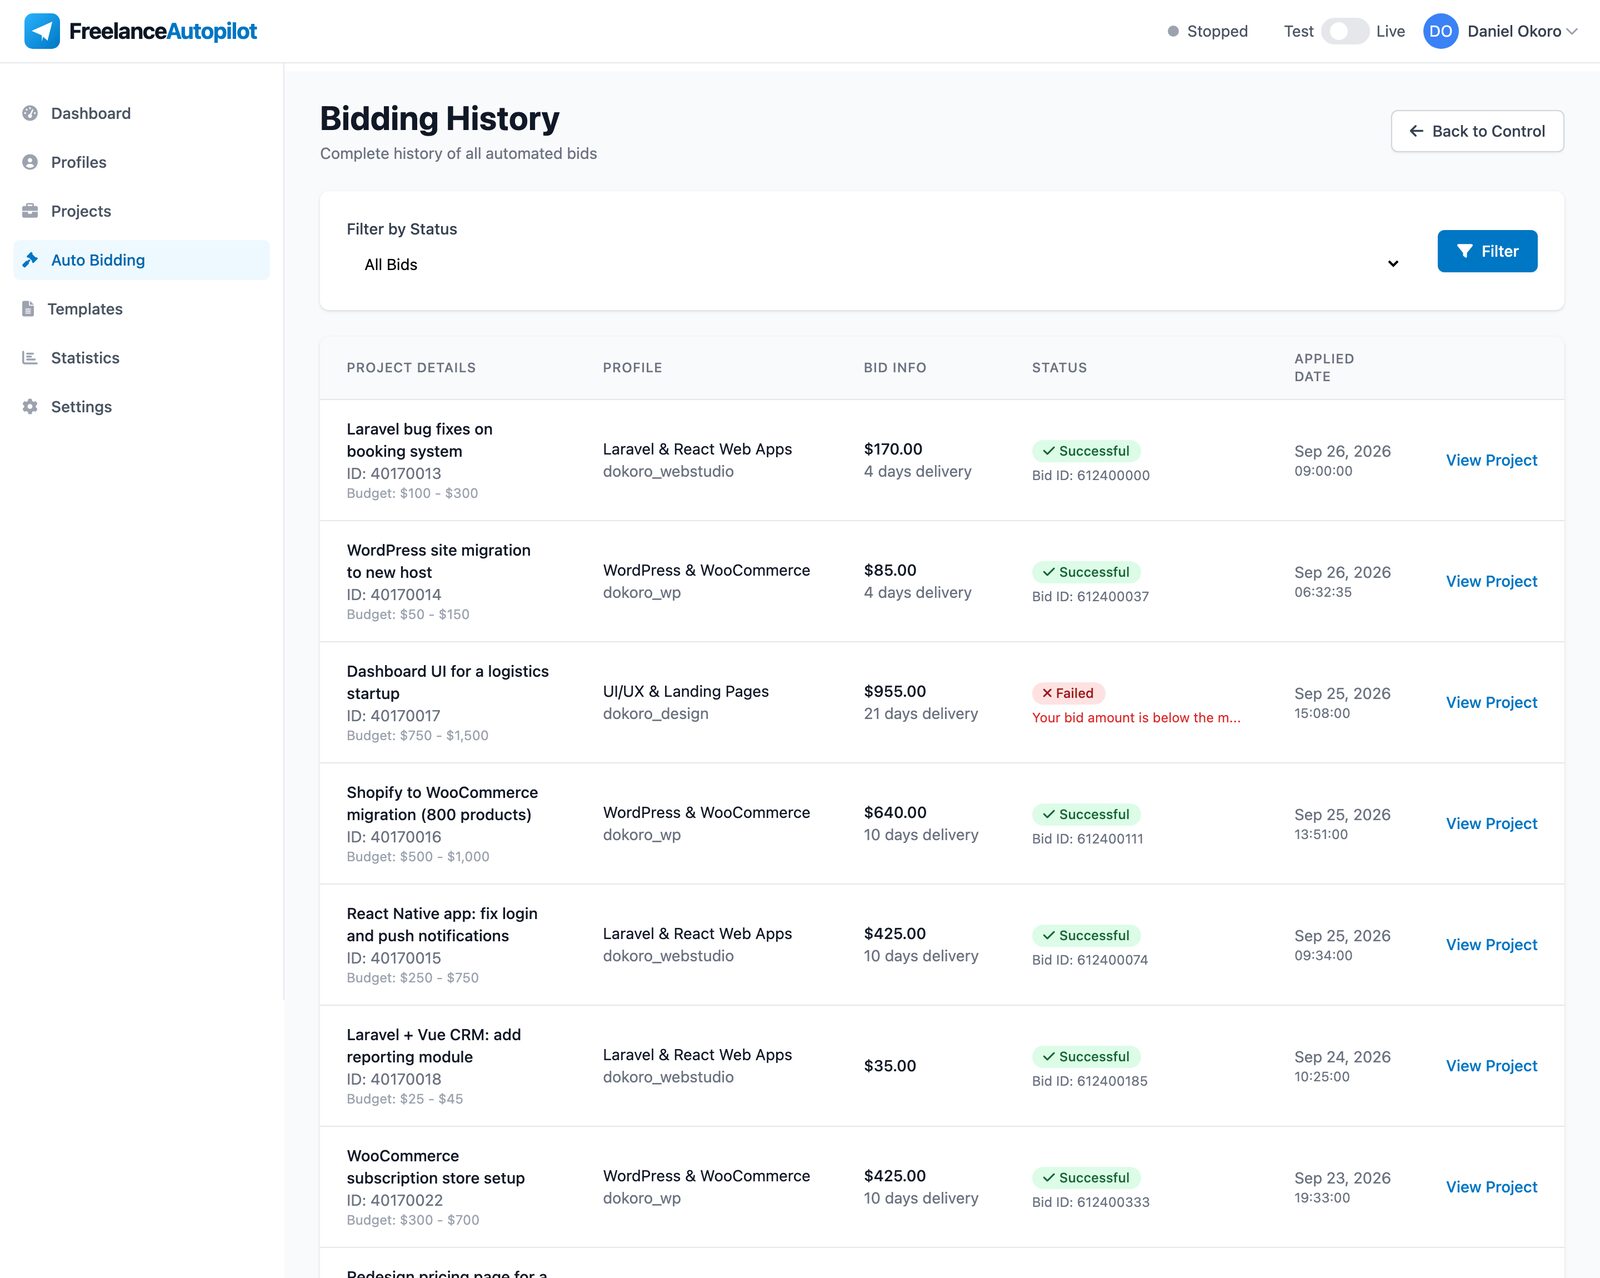View Project for Laravel + Vue CRM row

point(1491,1066)
